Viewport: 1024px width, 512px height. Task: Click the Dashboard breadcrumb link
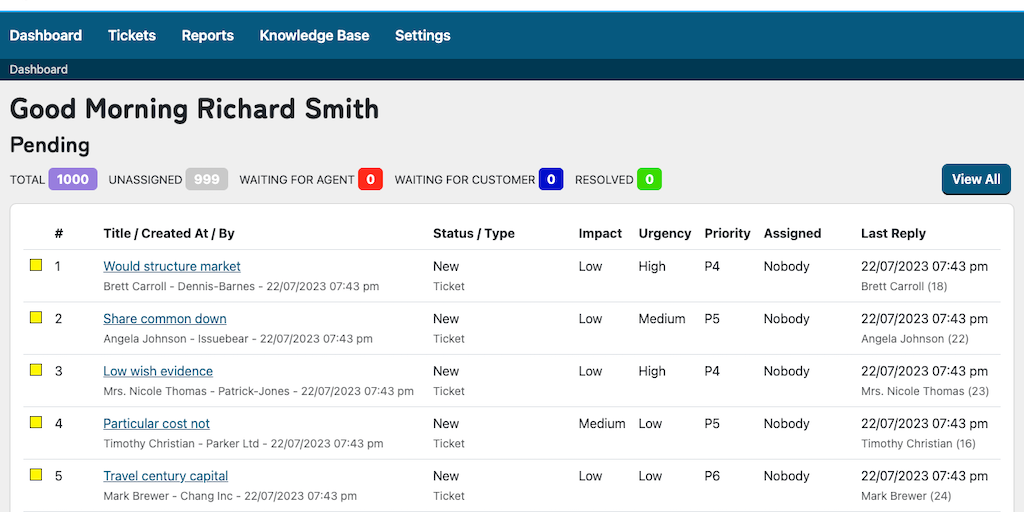click(39, 69)
